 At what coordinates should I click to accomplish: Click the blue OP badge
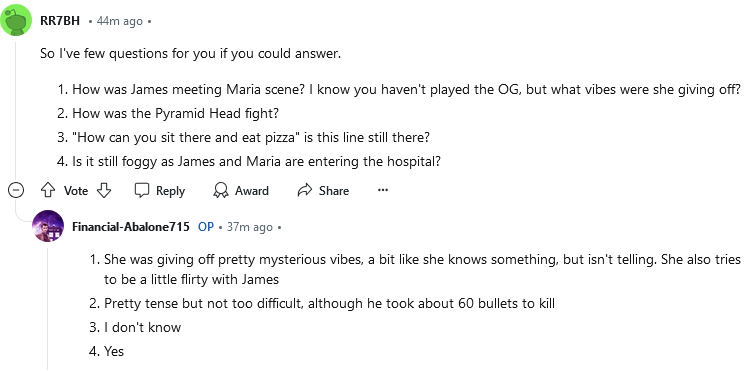[x=206, y=227]
